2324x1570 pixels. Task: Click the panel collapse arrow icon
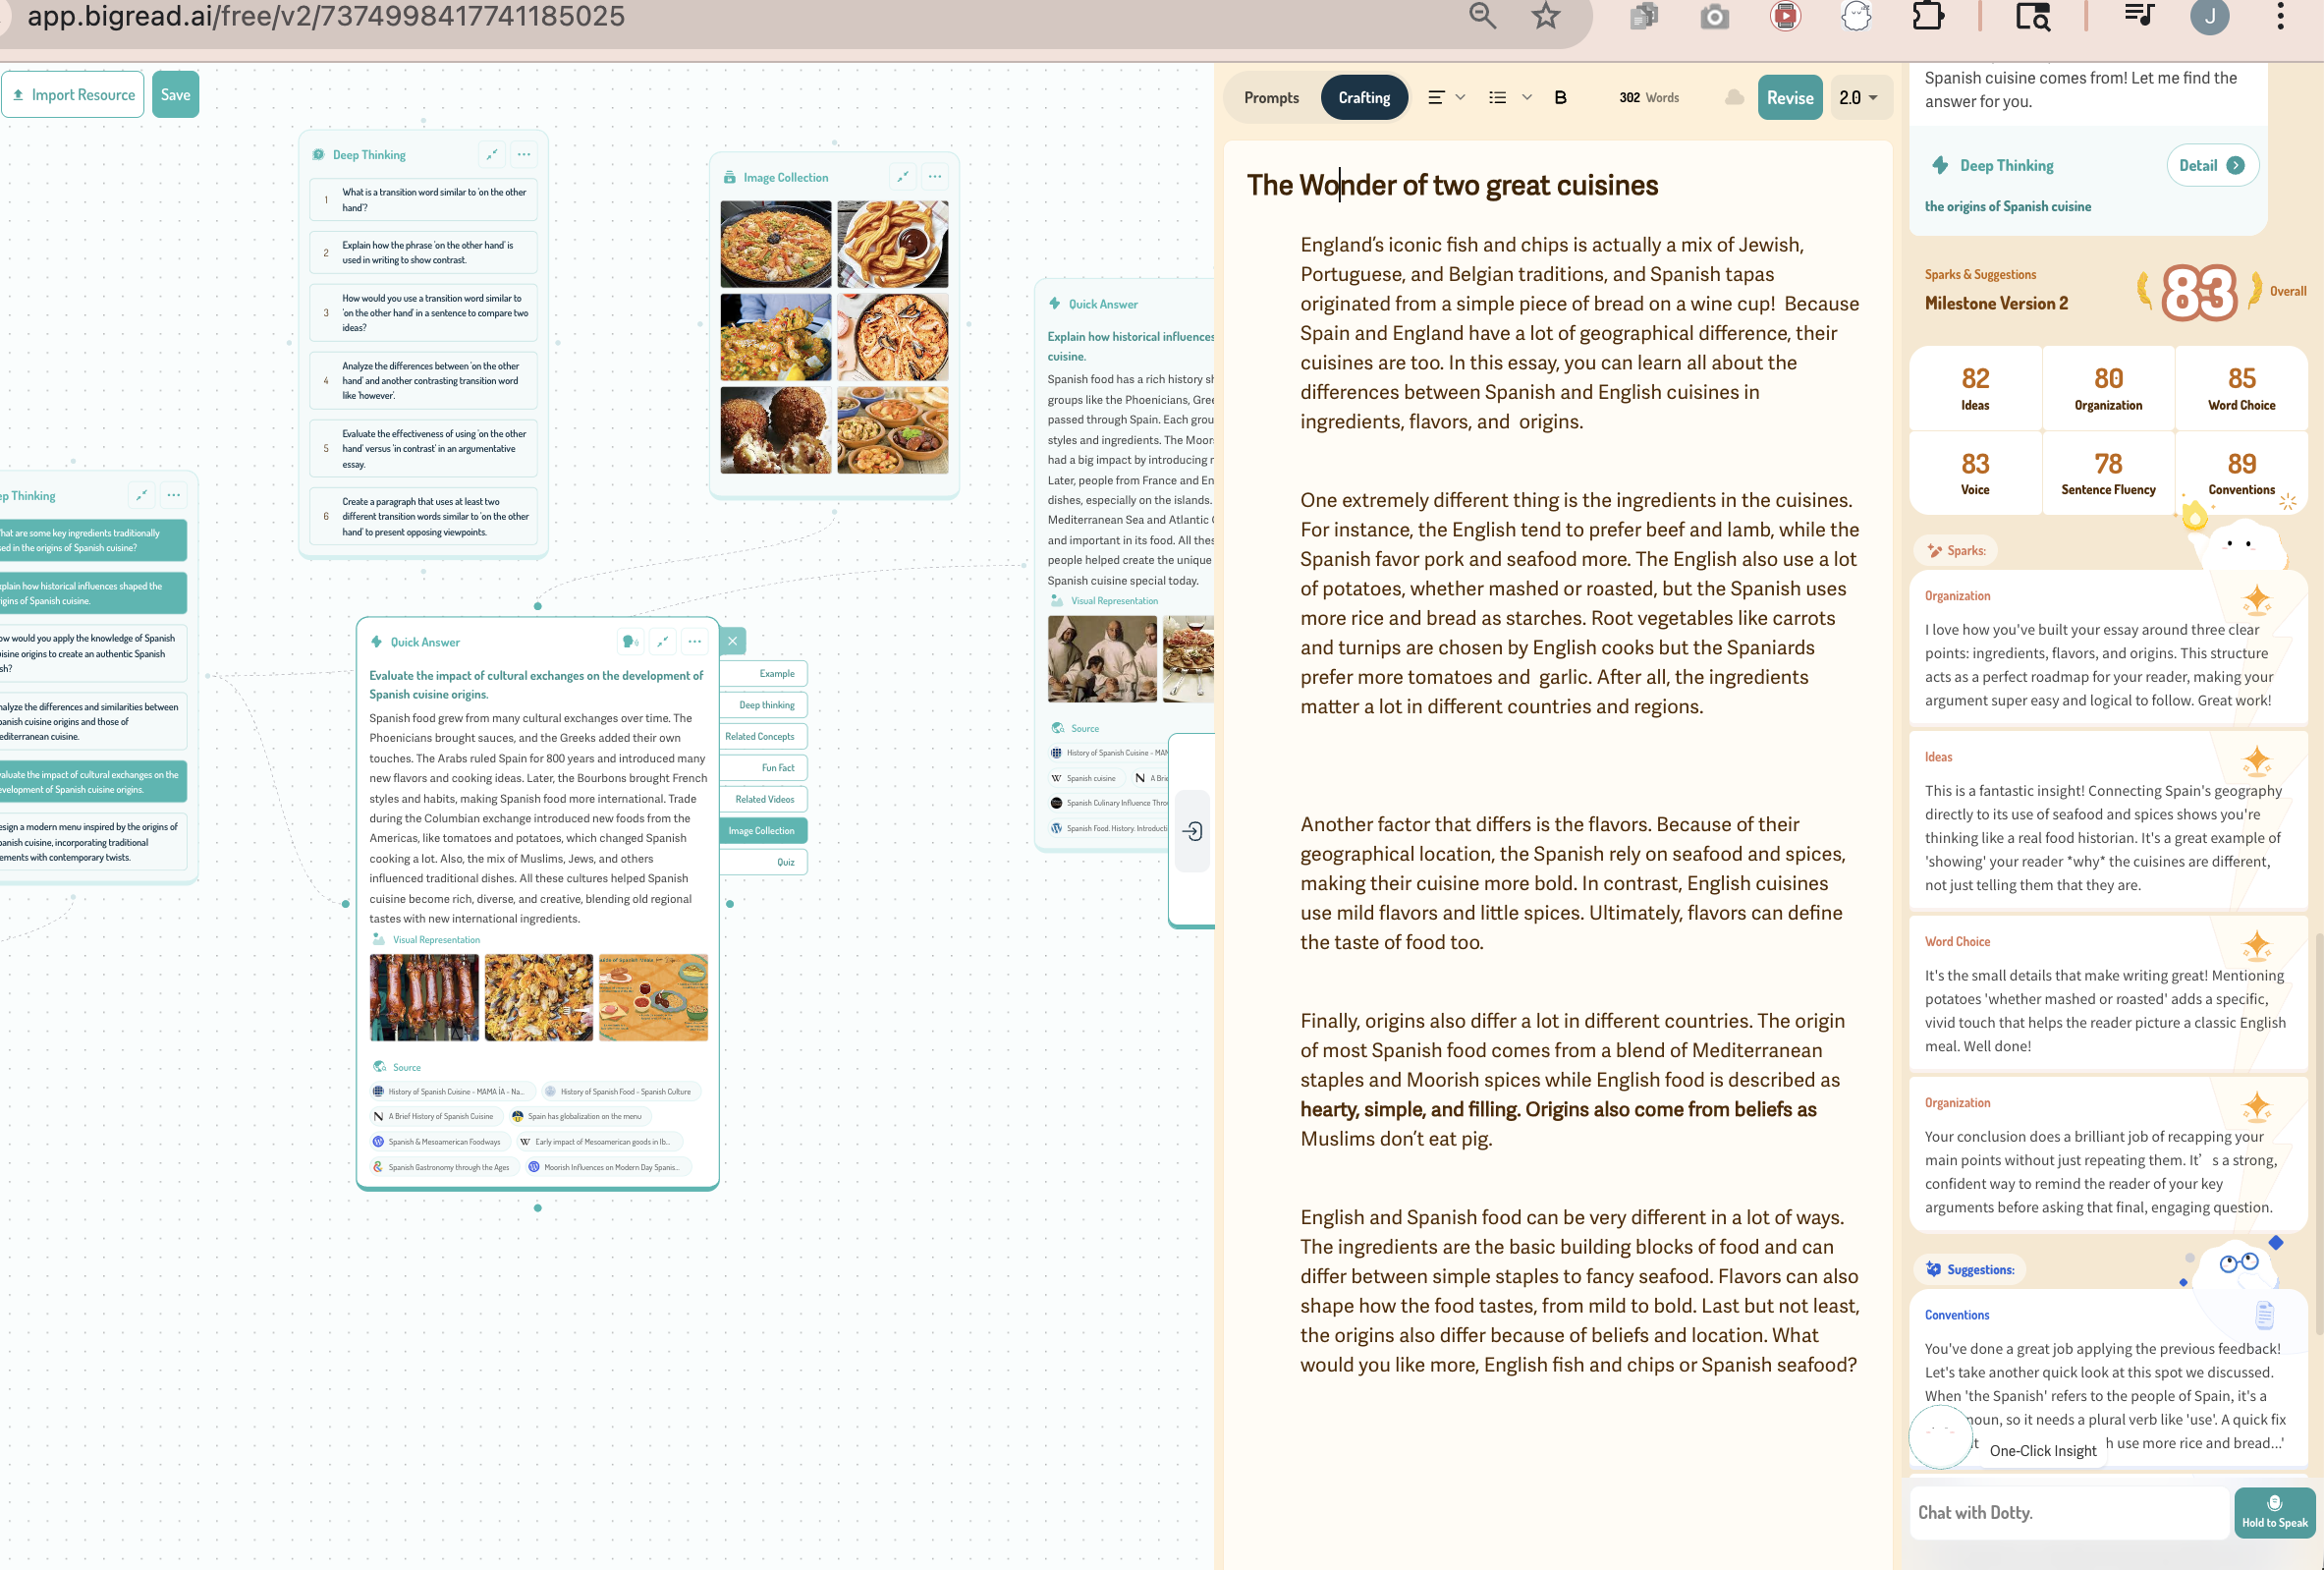(1192, 831)
